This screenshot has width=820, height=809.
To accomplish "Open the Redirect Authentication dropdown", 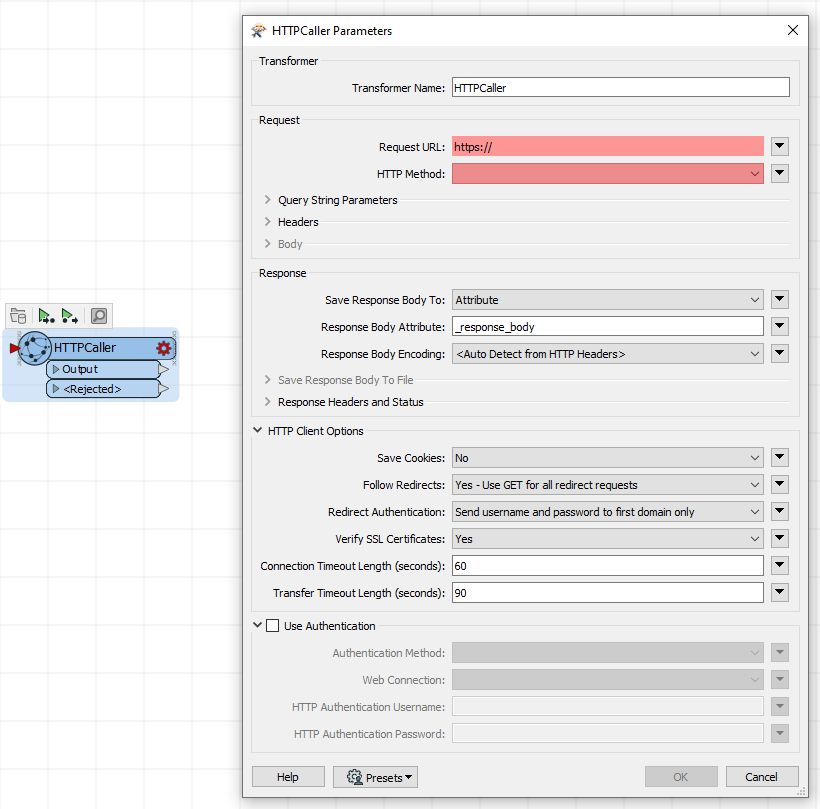I will [x=608, y=512].
